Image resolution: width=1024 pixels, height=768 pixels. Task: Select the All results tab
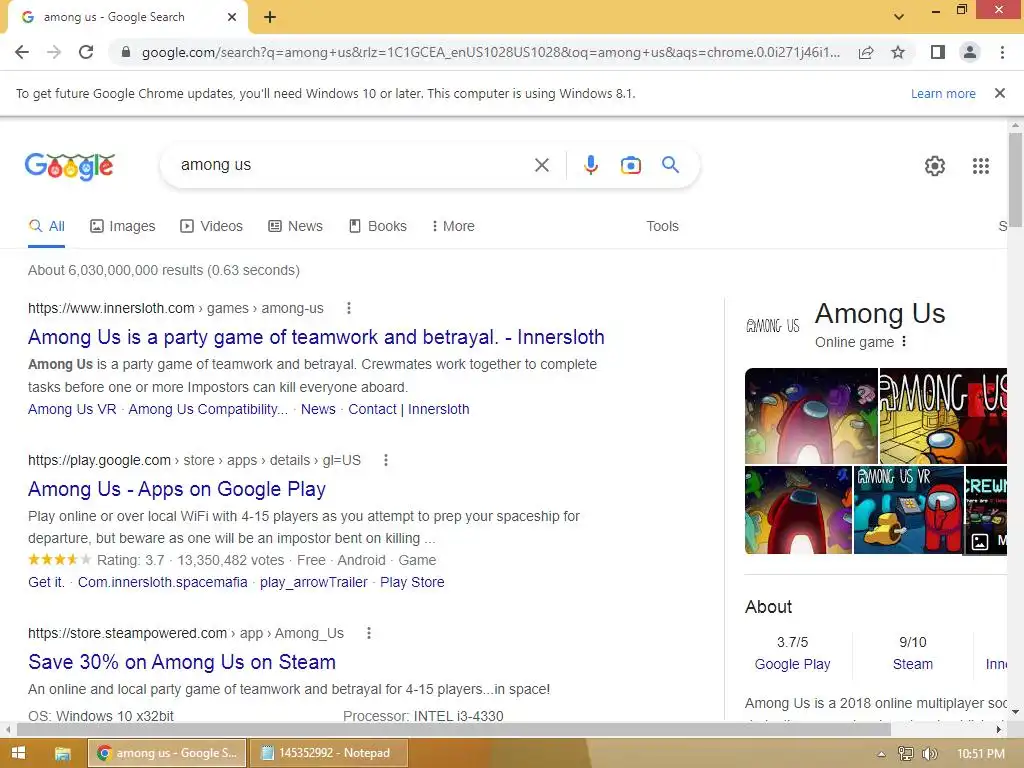[x=46, y=226]
